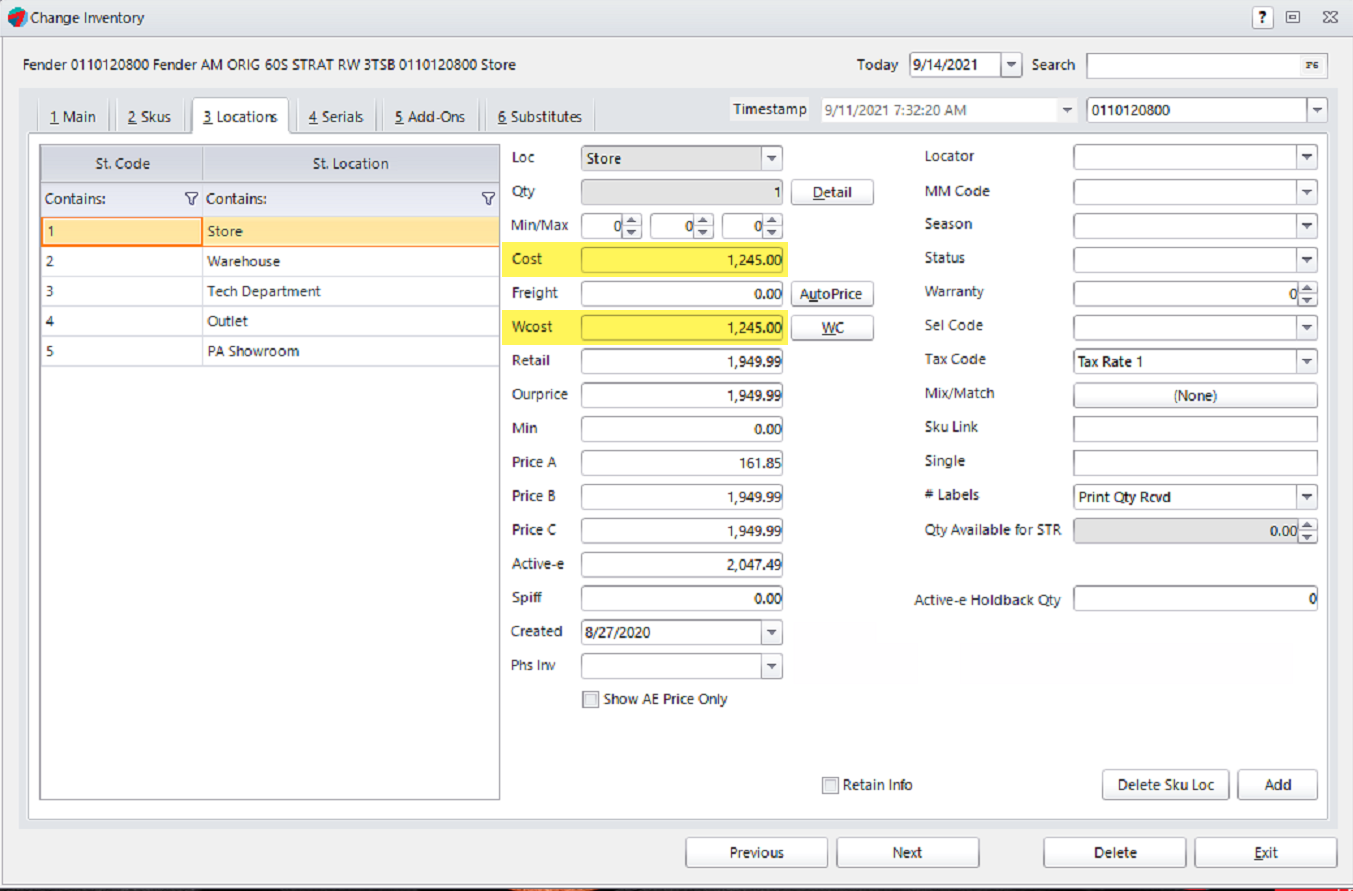
Task: Select the 3 Locations tab
Action: [x=240, y=116]
